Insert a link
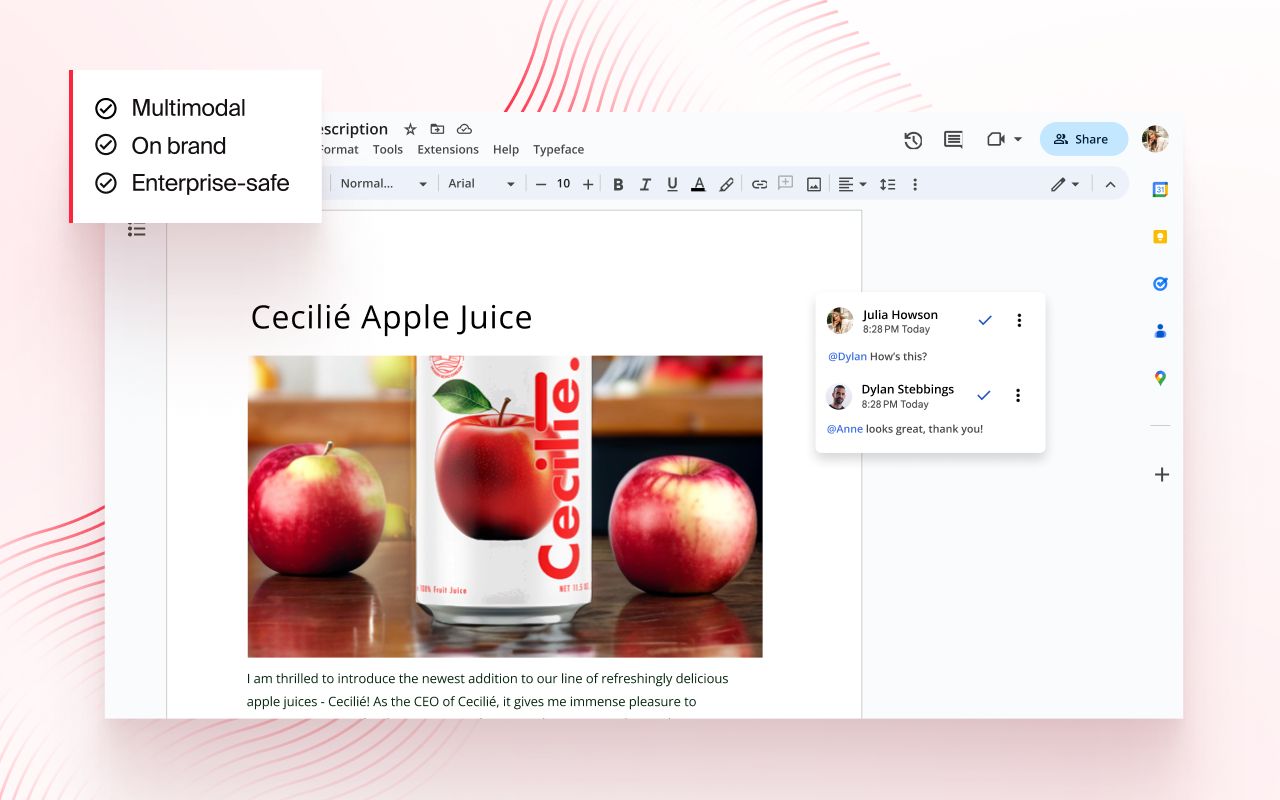 click(757, 184)
